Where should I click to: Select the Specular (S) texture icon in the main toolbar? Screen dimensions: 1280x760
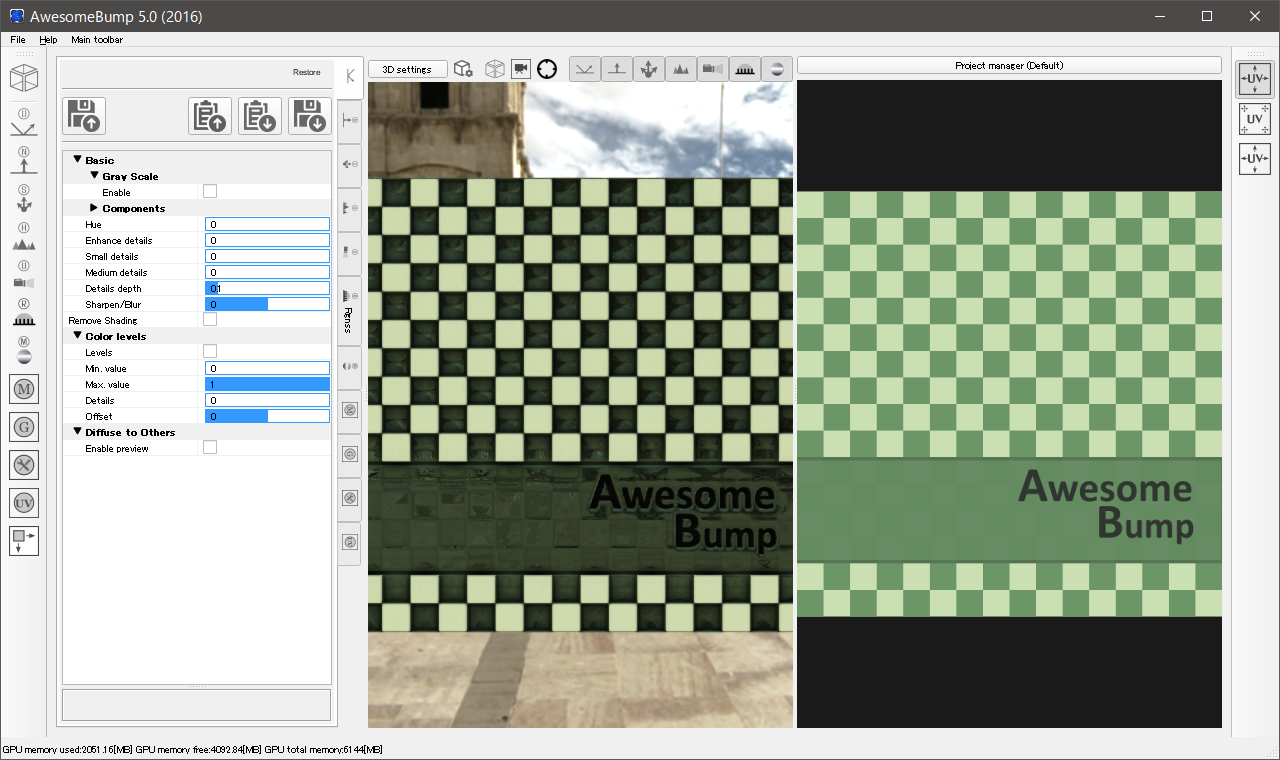(24, 200)
